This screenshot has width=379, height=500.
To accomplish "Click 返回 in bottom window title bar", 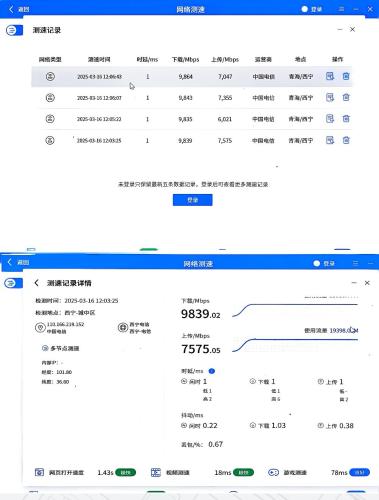I will click(x=19, y=262).
